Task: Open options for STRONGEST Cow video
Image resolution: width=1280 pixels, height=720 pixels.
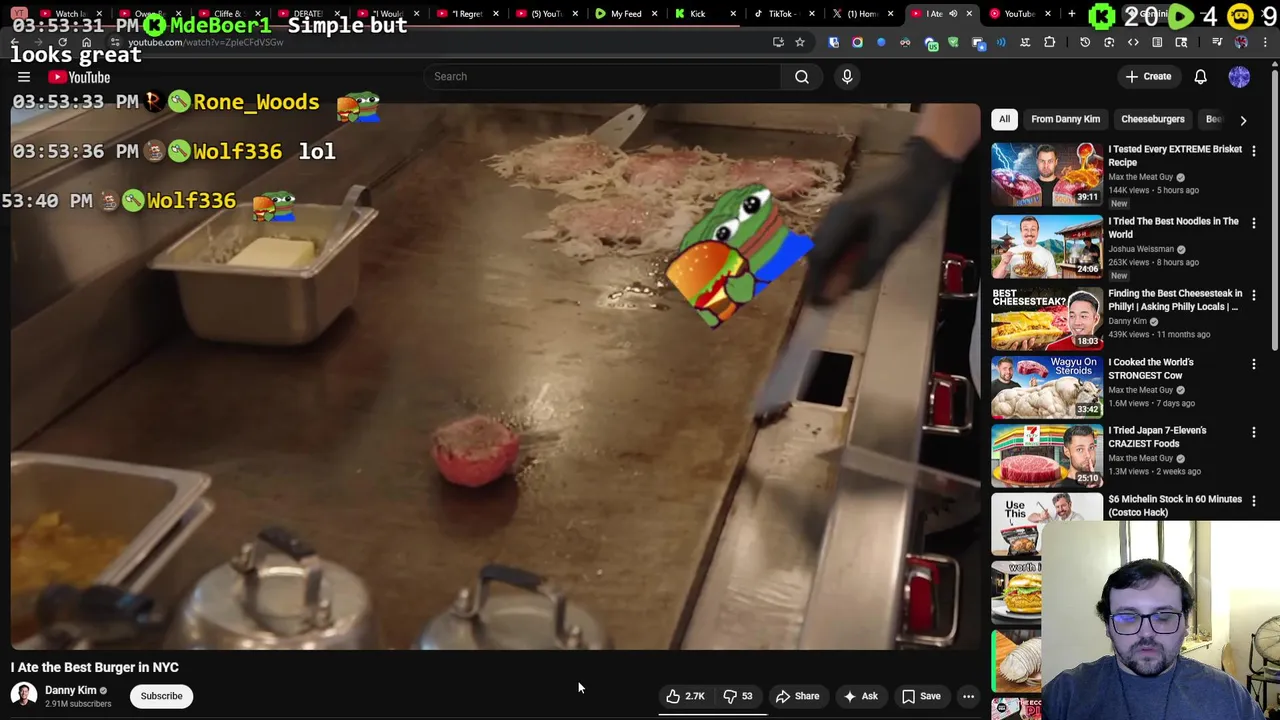Action: coord(1254,364)
